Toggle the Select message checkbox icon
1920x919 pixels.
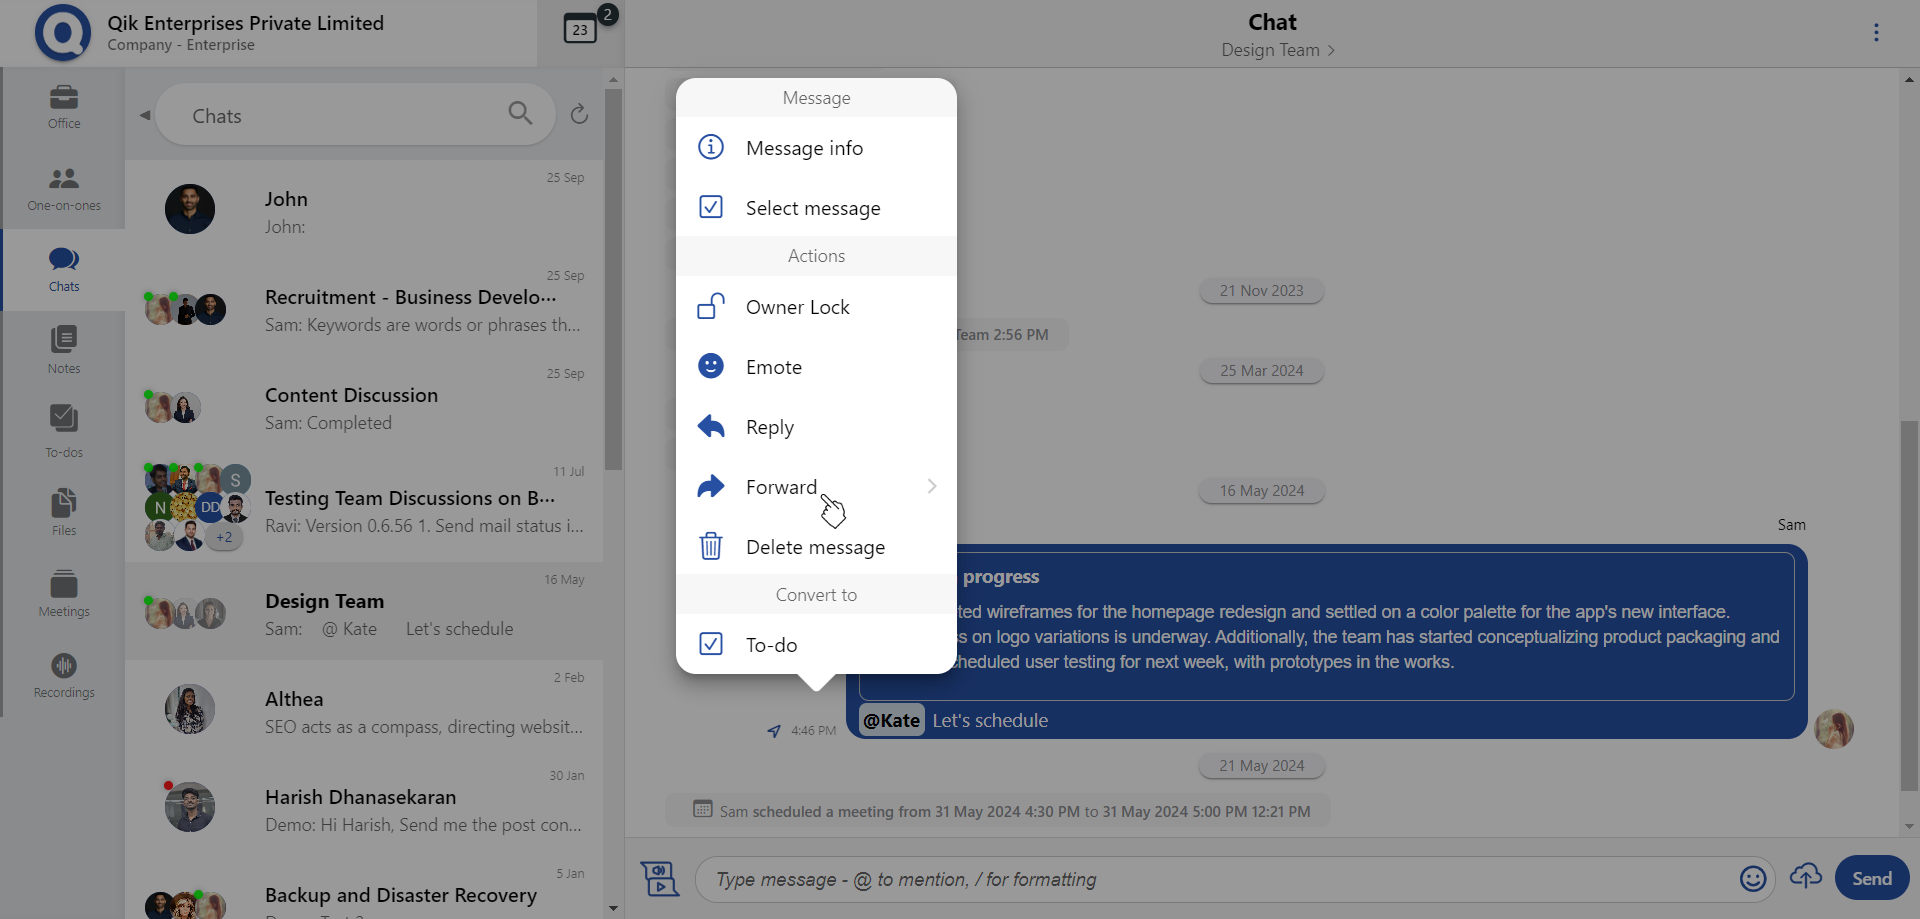(x=711, y=207)
